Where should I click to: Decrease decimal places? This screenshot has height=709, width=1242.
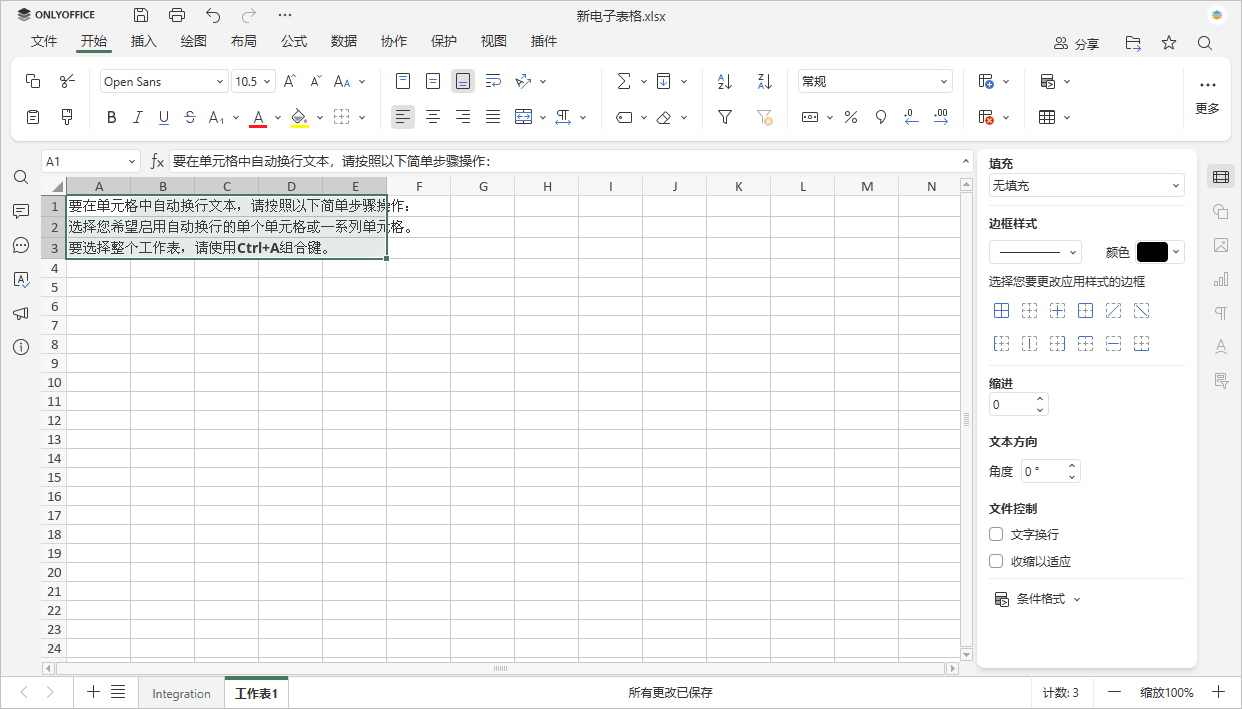(x=910, y=117)
